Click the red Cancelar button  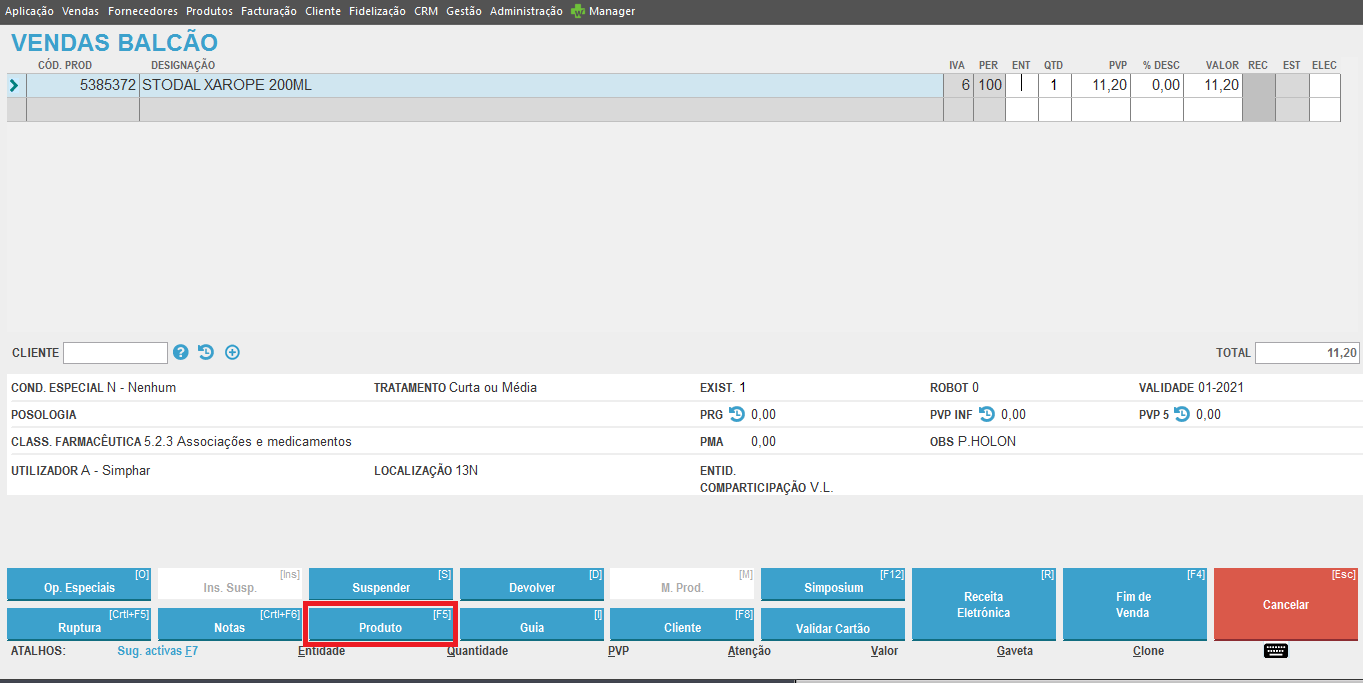click(x=1285, y=604)
